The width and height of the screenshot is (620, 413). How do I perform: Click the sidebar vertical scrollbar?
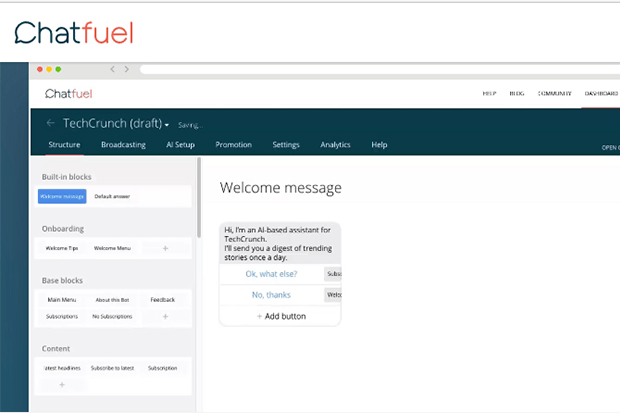(x=199, y=198)
